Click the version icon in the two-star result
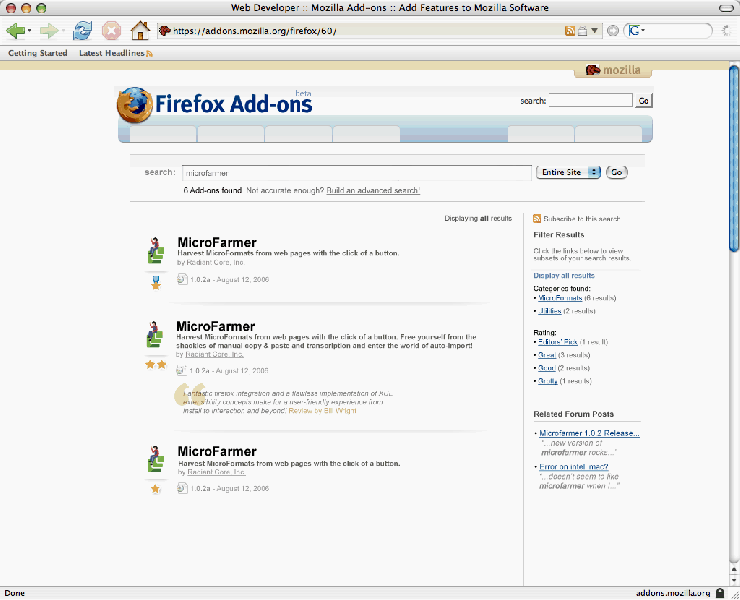The height and width of the screenshot is (600, 740). 181,371
